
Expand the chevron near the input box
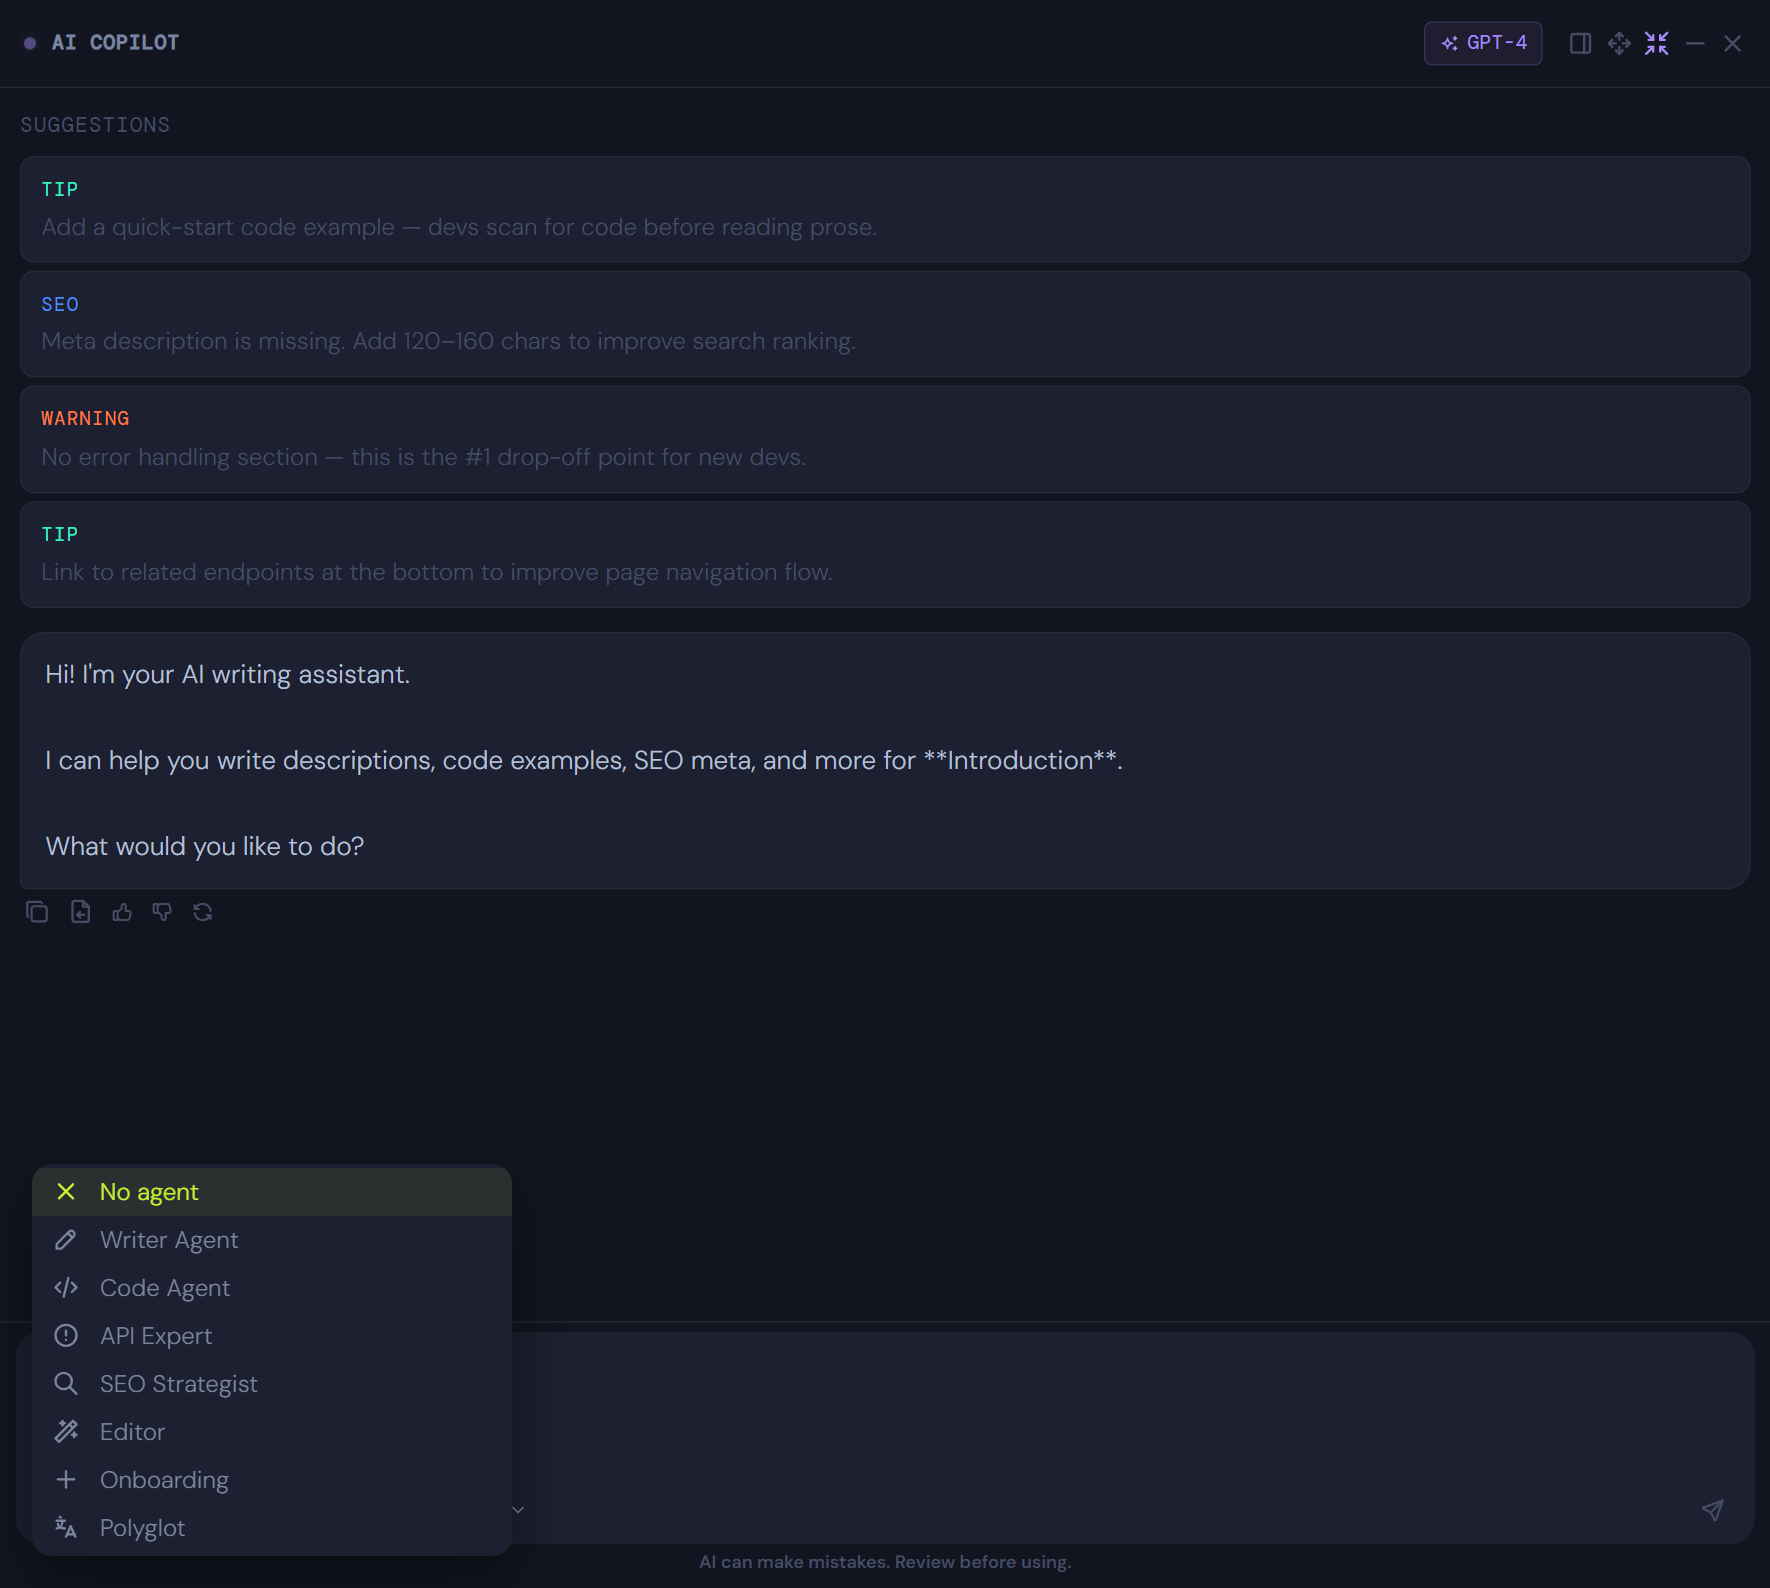[x=517, y=1509]
